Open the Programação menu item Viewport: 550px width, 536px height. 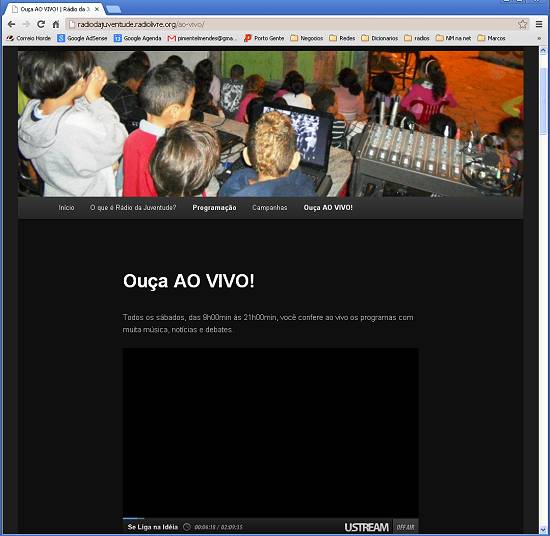pos(214,208)
